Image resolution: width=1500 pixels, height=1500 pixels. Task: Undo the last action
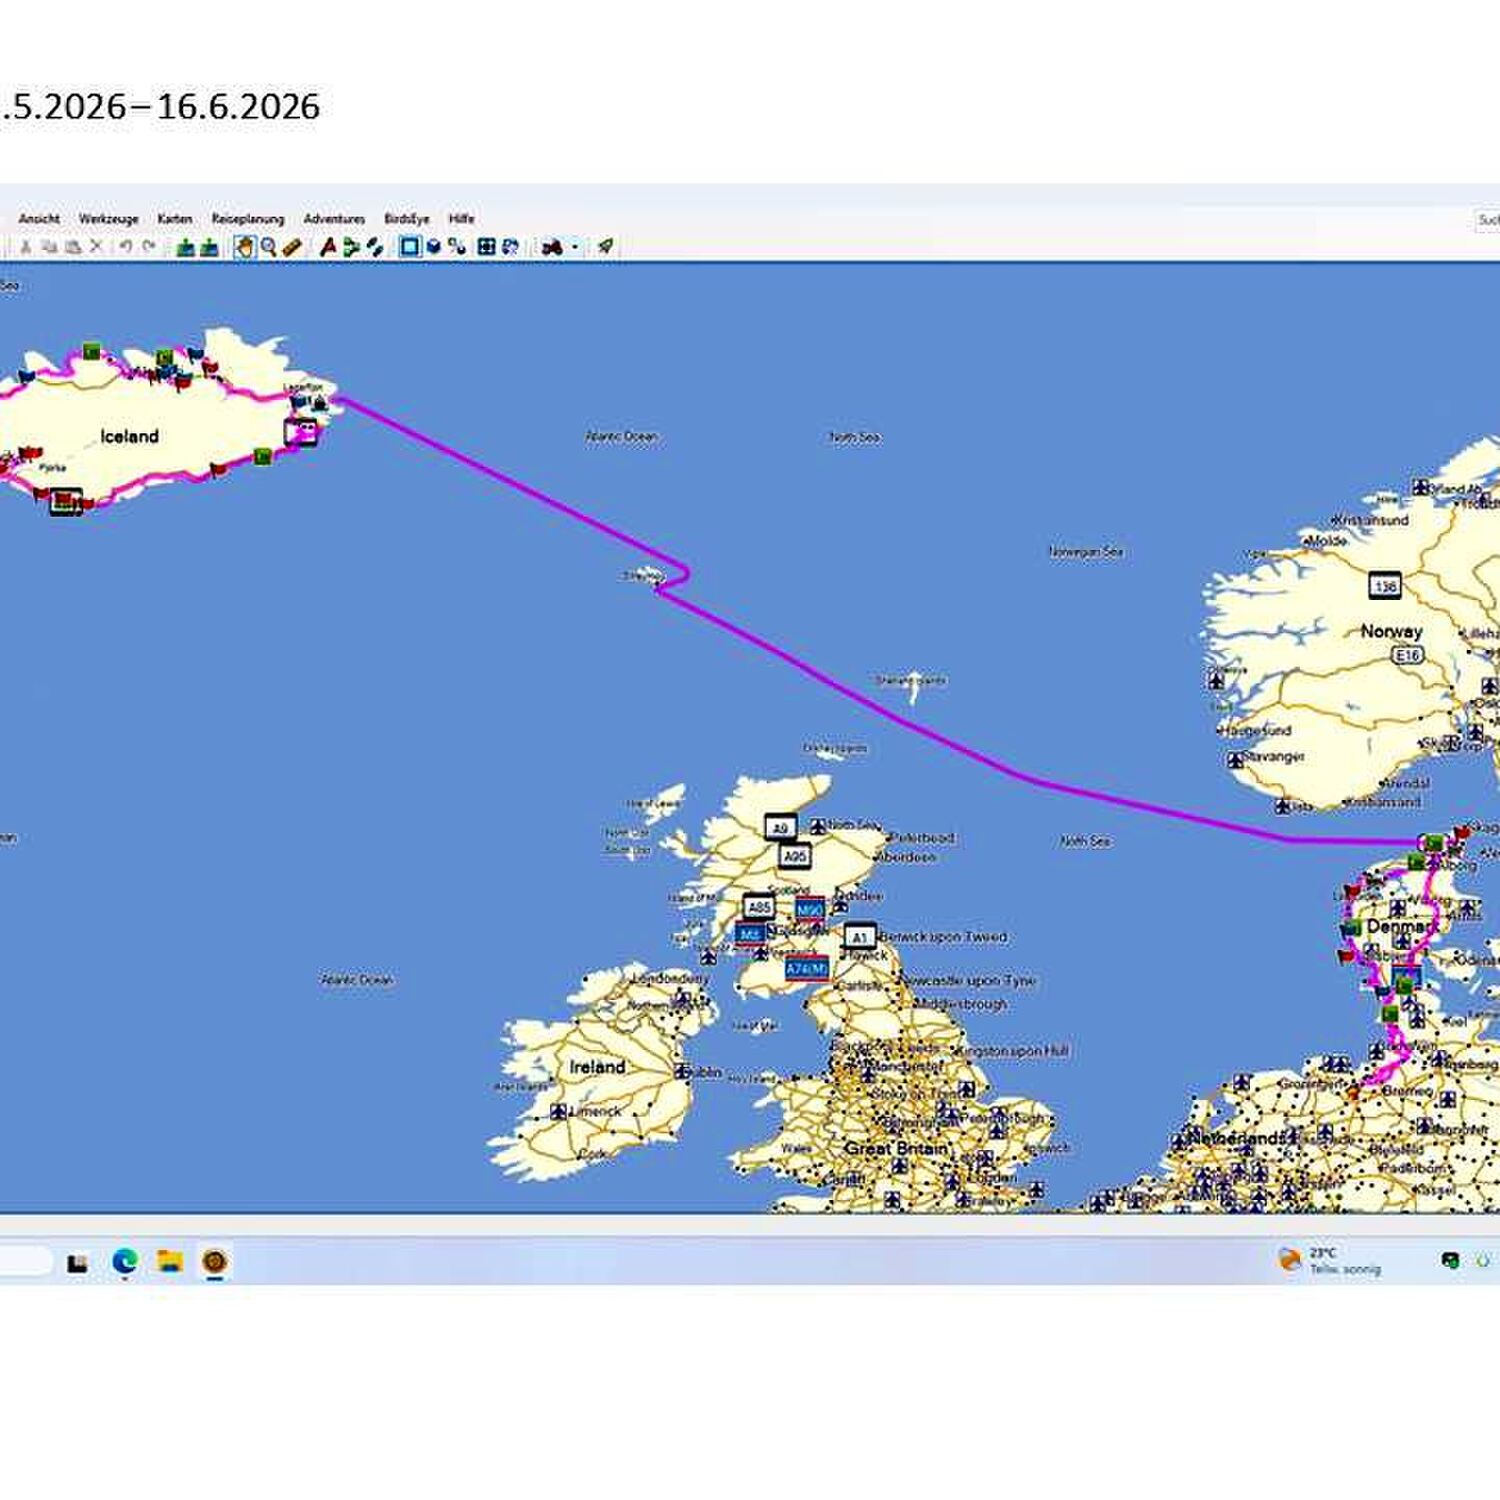125,246
